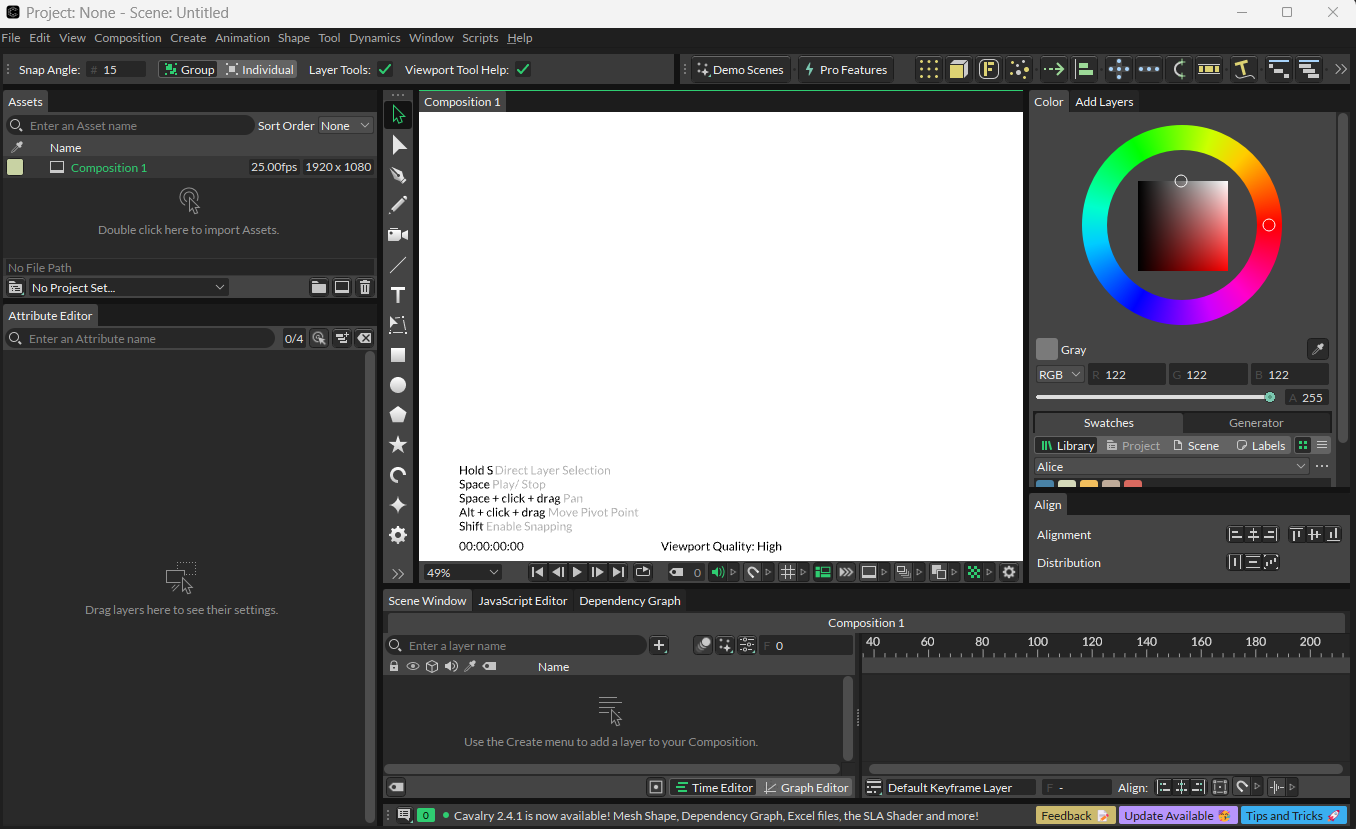
Task: Select the arrow Select tool
Action: click(x=398, y=115)
